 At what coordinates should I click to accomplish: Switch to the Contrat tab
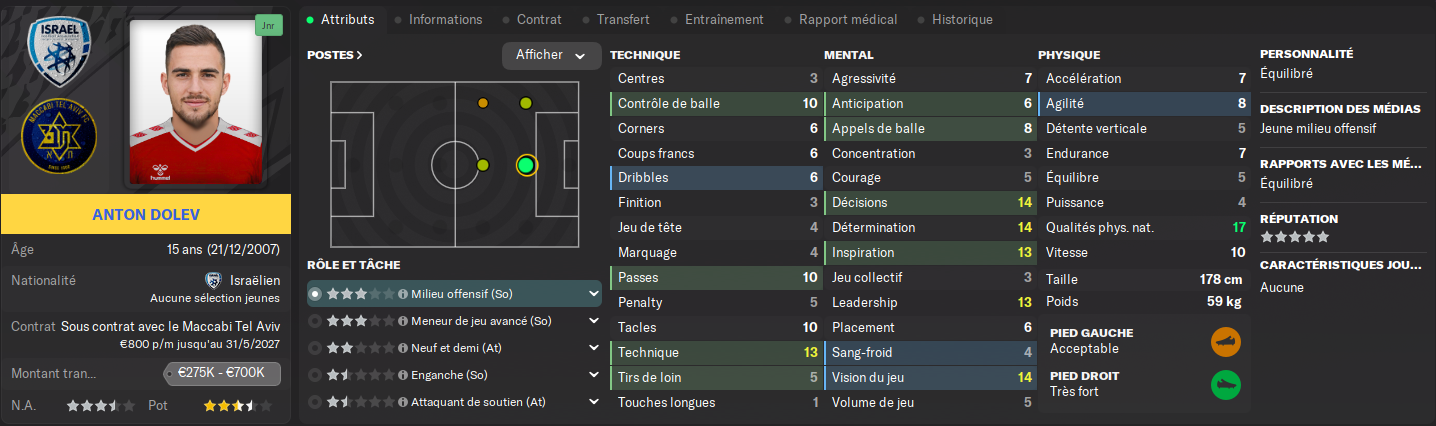[x=538, y=19]
